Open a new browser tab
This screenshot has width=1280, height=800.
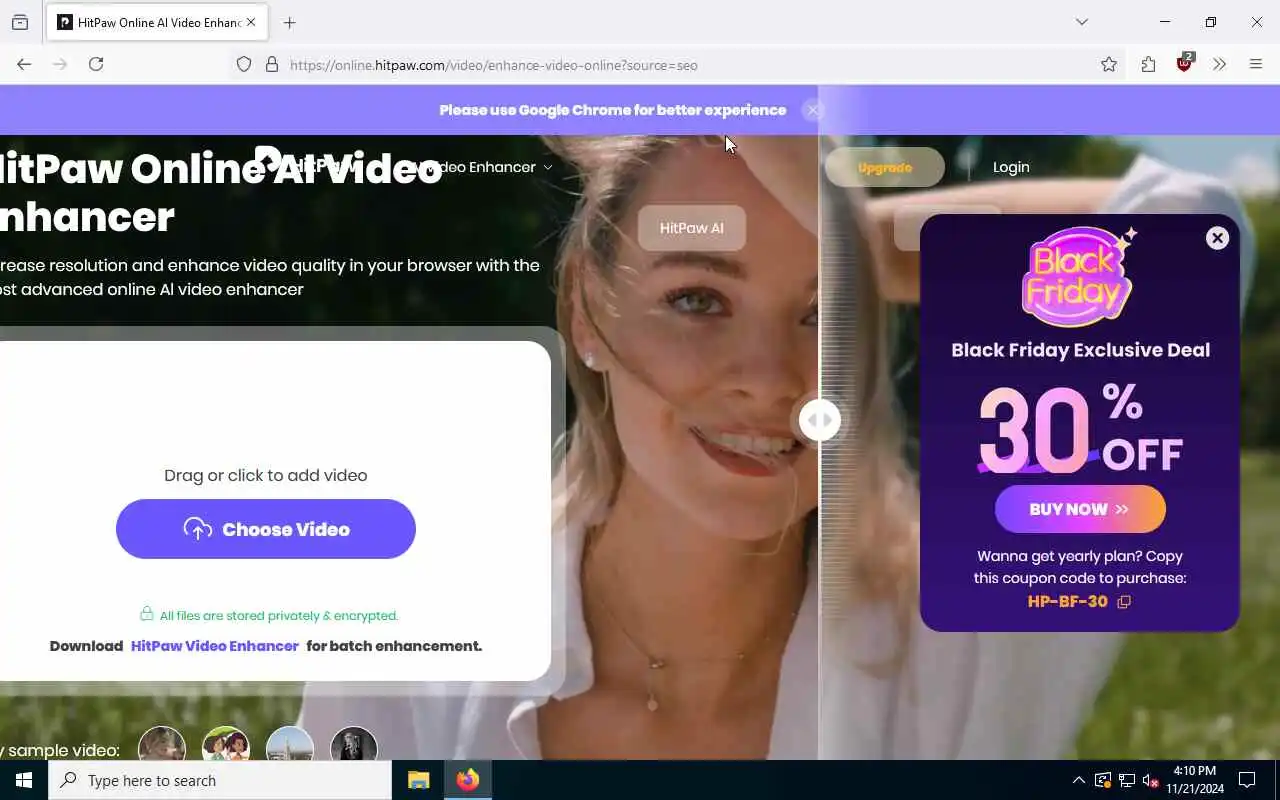point(290,22)
